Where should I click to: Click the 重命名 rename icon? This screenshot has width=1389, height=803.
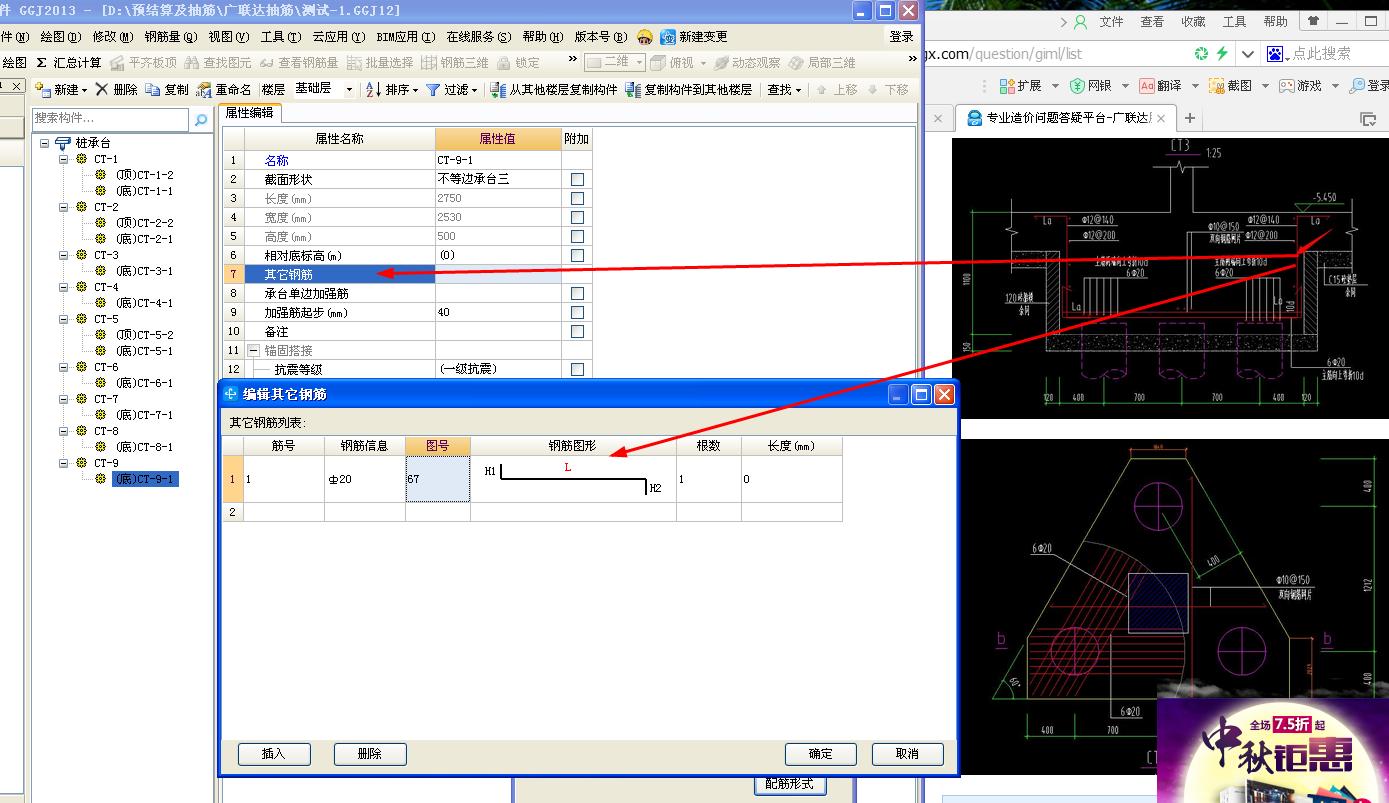204,89
